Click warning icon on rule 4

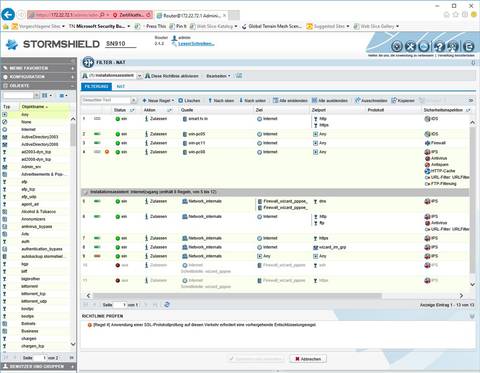(107, 152)
